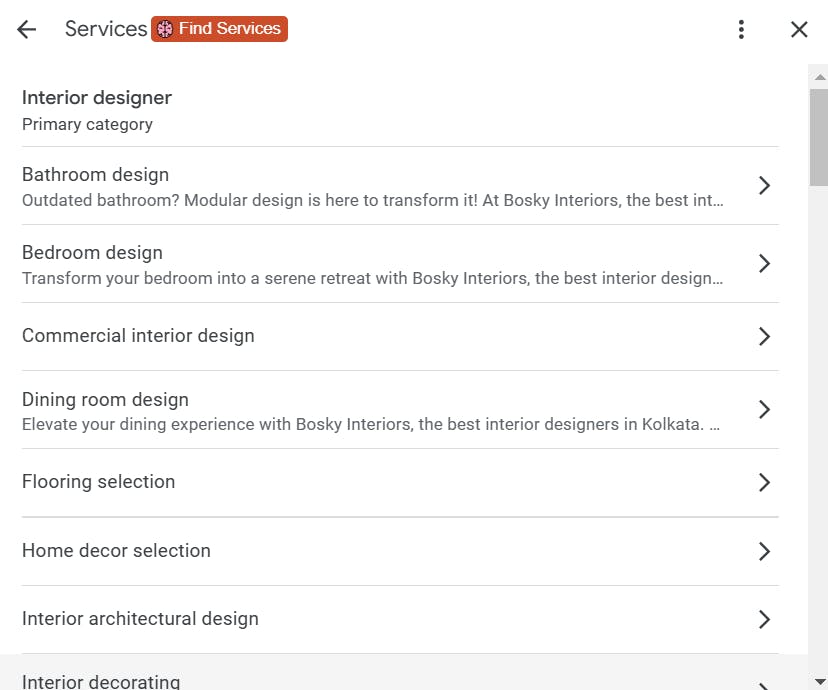Click the scrollbar up arrow
Image resolution: width=828 pixels, height=690 pixels.
(819, 77)
